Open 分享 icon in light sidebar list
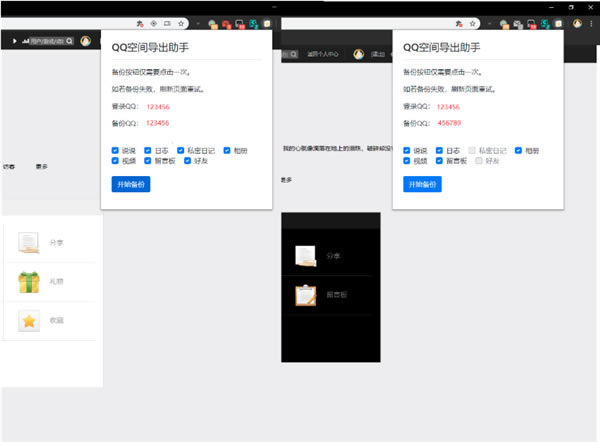This screenshot has width=600, height=442. [x=29, y=243]
